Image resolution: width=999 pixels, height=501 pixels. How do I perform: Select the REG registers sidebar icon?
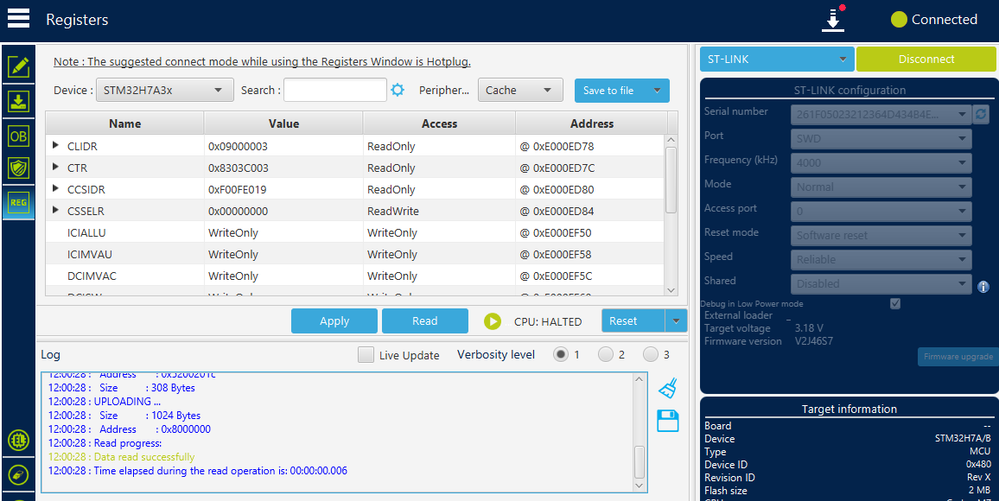(x=18, y=203)
